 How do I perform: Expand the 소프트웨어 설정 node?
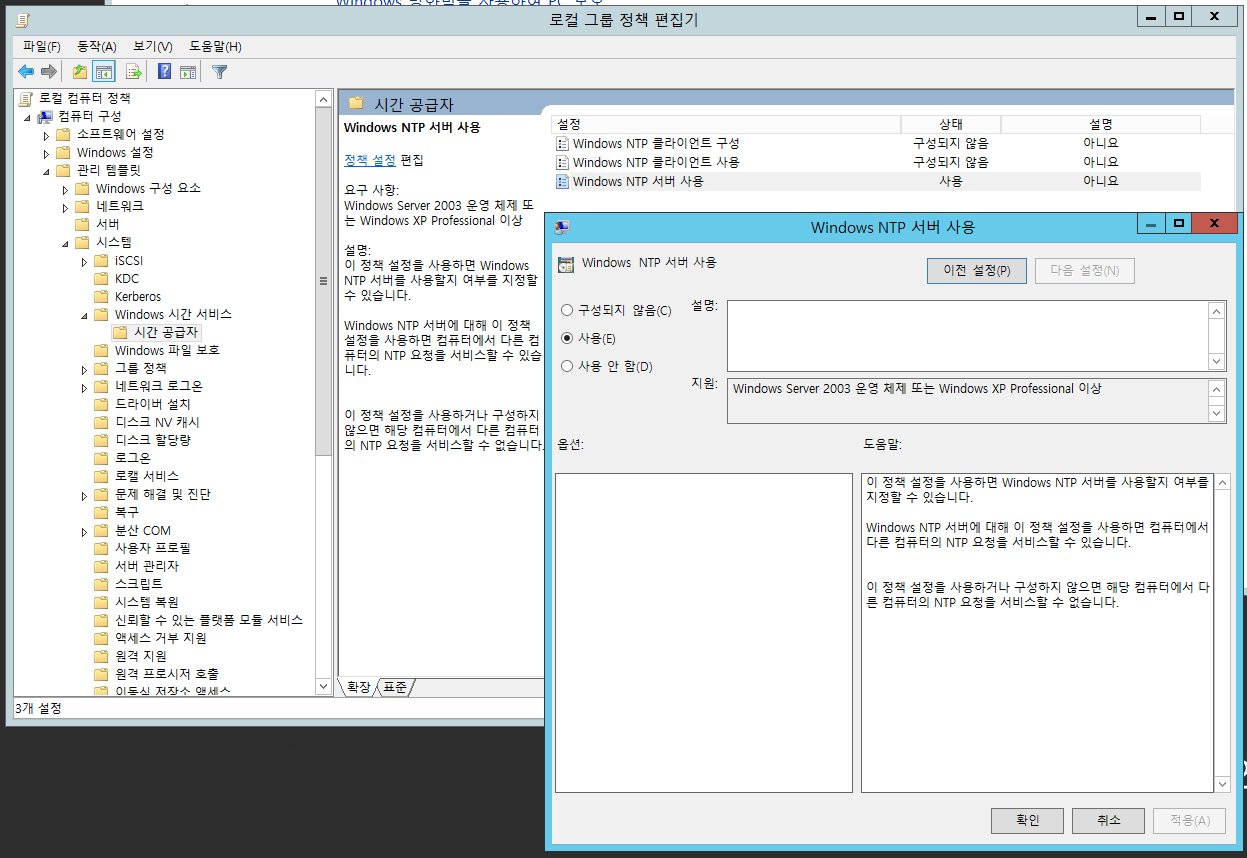click(46, 135)
